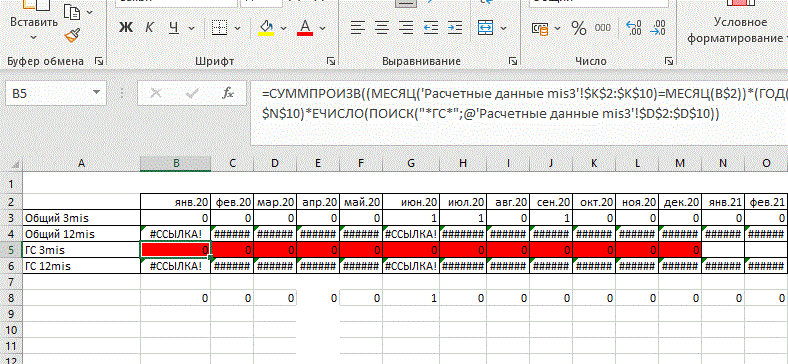The width and height of the screenshot is (788, 364).
Task: Apply accounting number format icon
Action: (x=541, y=29)
